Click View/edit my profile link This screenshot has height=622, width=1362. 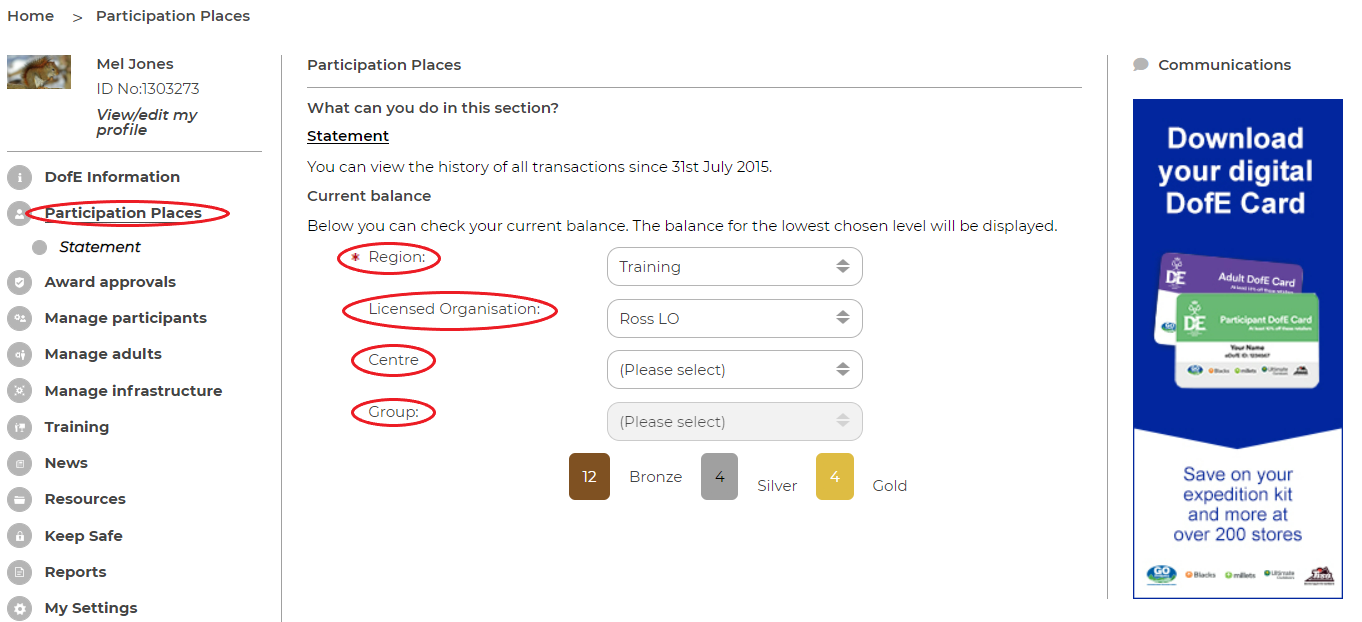tap(147, 122)
